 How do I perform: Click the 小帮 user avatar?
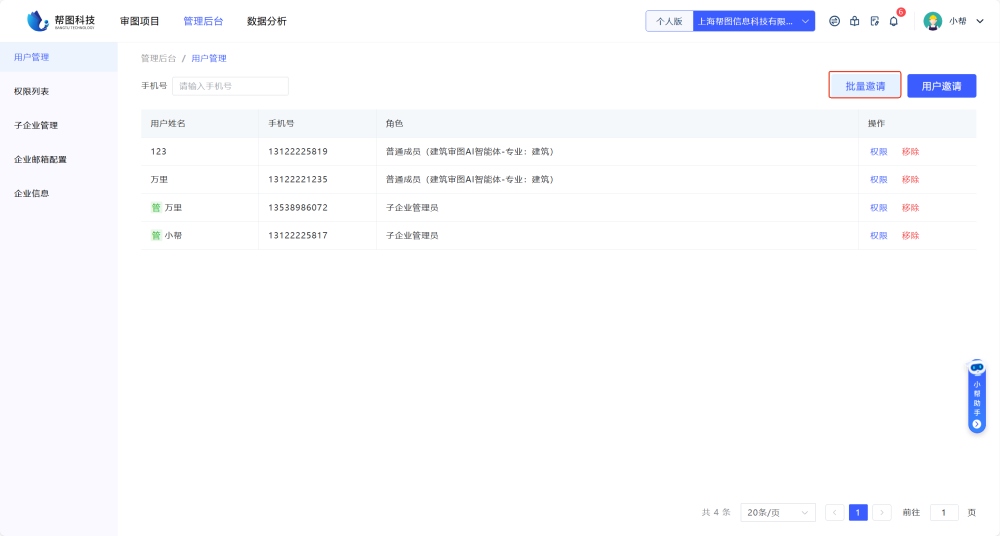(x=932, y=21)
